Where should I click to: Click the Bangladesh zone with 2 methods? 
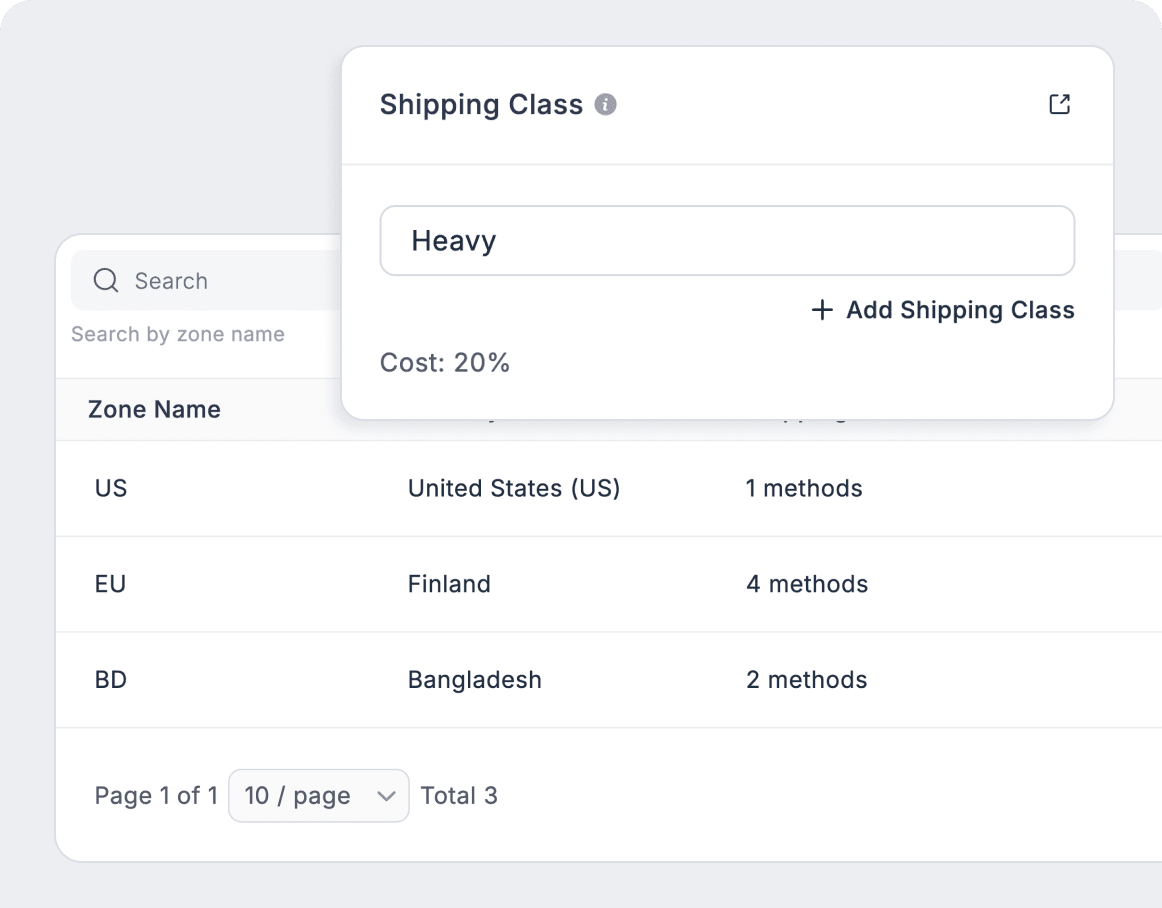474,680
